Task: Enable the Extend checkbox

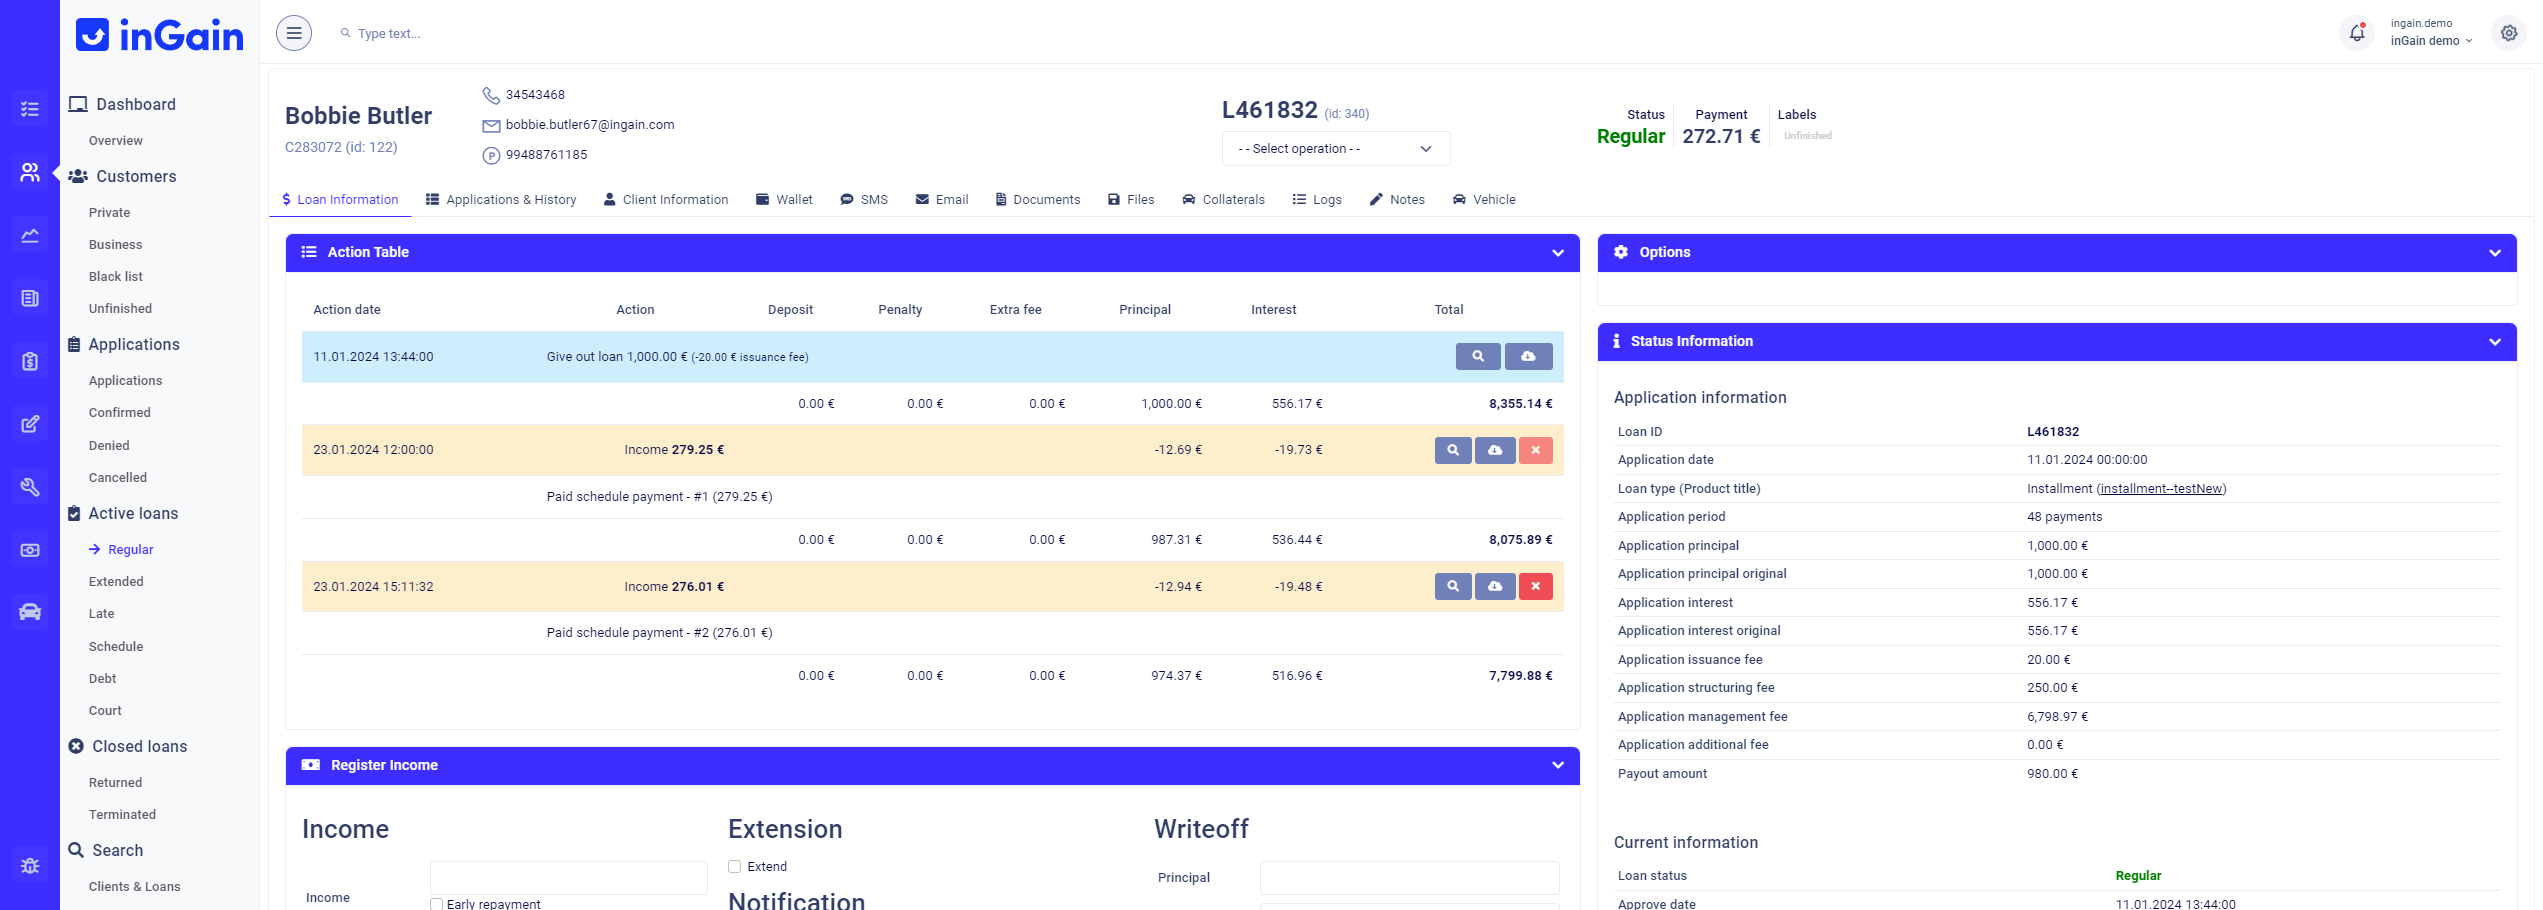Action: (x=734, y=866)
